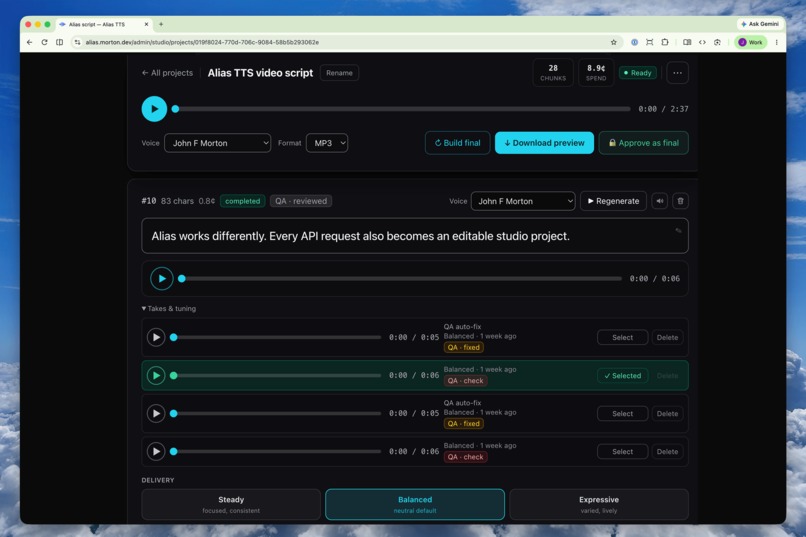Select Expressive delivery option
The image size is (806, 537).
pyautogui.click(x=599, y=504)
